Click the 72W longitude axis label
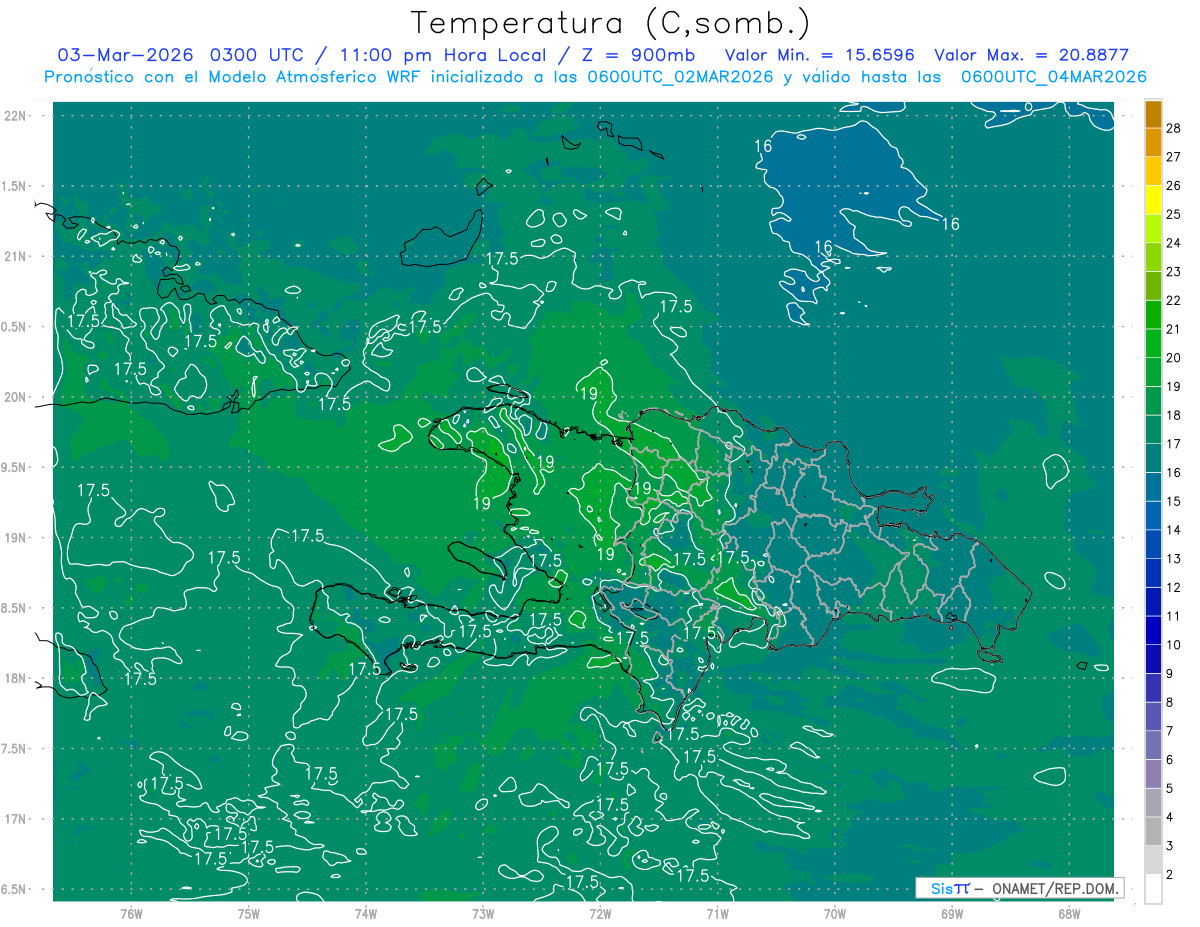The width and height of the screenshot is (1200, 927). click(600, 913)
